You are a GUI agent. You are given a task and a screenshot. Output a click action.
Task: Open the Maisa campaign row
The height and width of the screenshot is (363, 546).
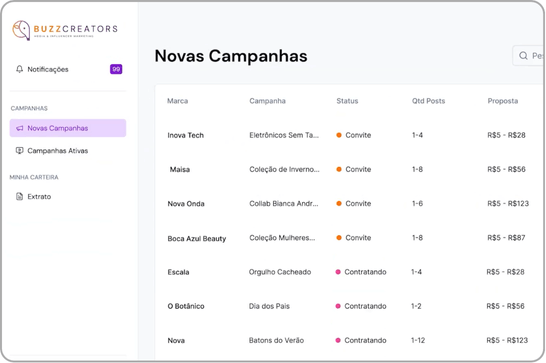(x=349, y=169)
